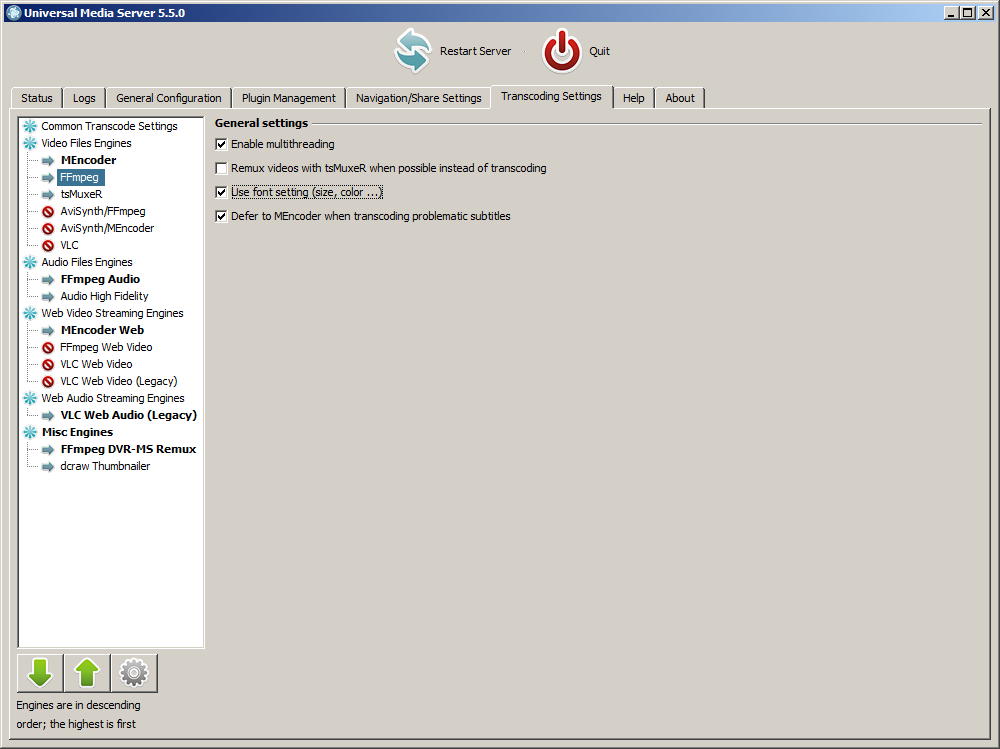The width and height of the screenshot is (1000, 749).
Task: Click snowflake icon of Web Video Streaming Engines
Action: 30,313
